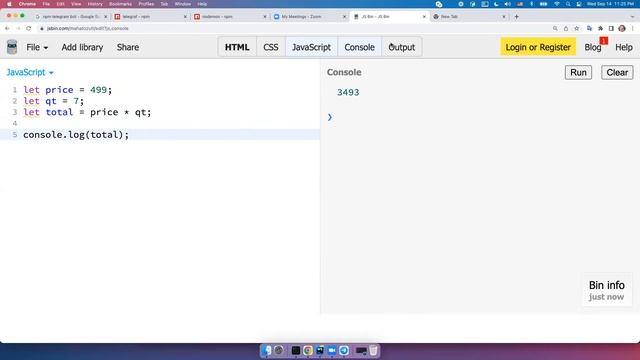
Task: Bookmark this page with star icon
Action: point(576,29)
